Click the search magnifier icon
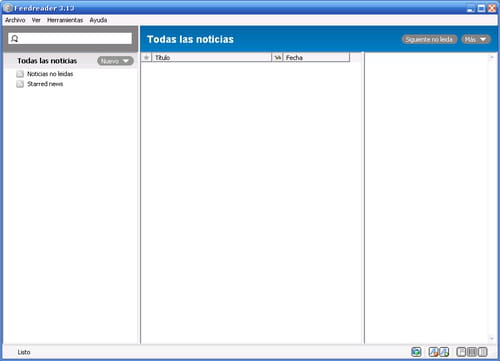The height and width of the screenshot is (361, 500). [x=14, y=38]
